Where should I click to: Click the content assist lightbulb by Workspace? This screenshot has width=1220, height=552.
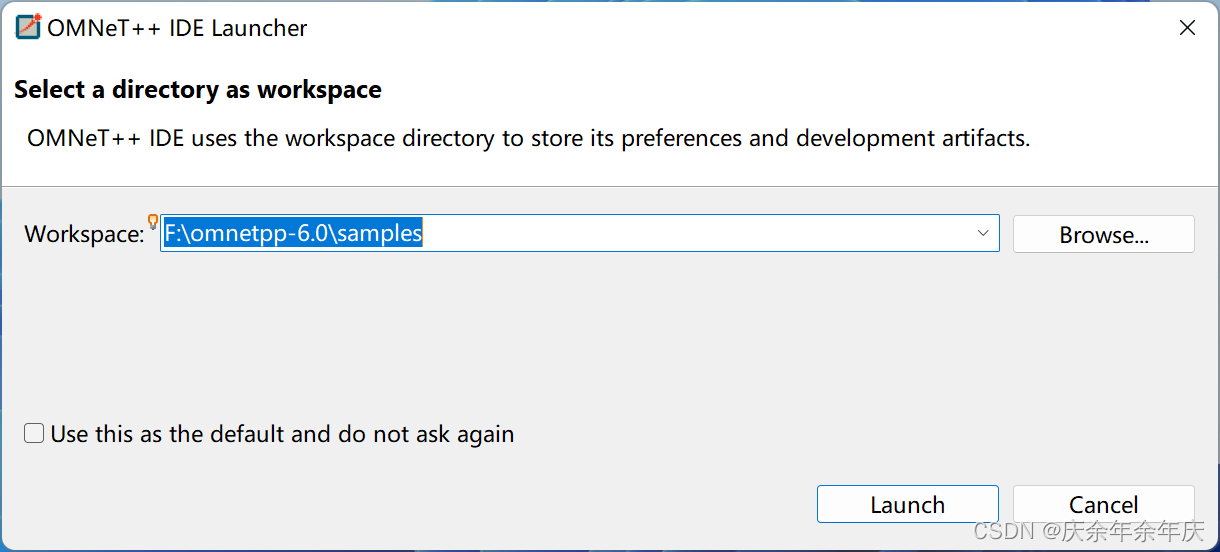pos(153,222)
